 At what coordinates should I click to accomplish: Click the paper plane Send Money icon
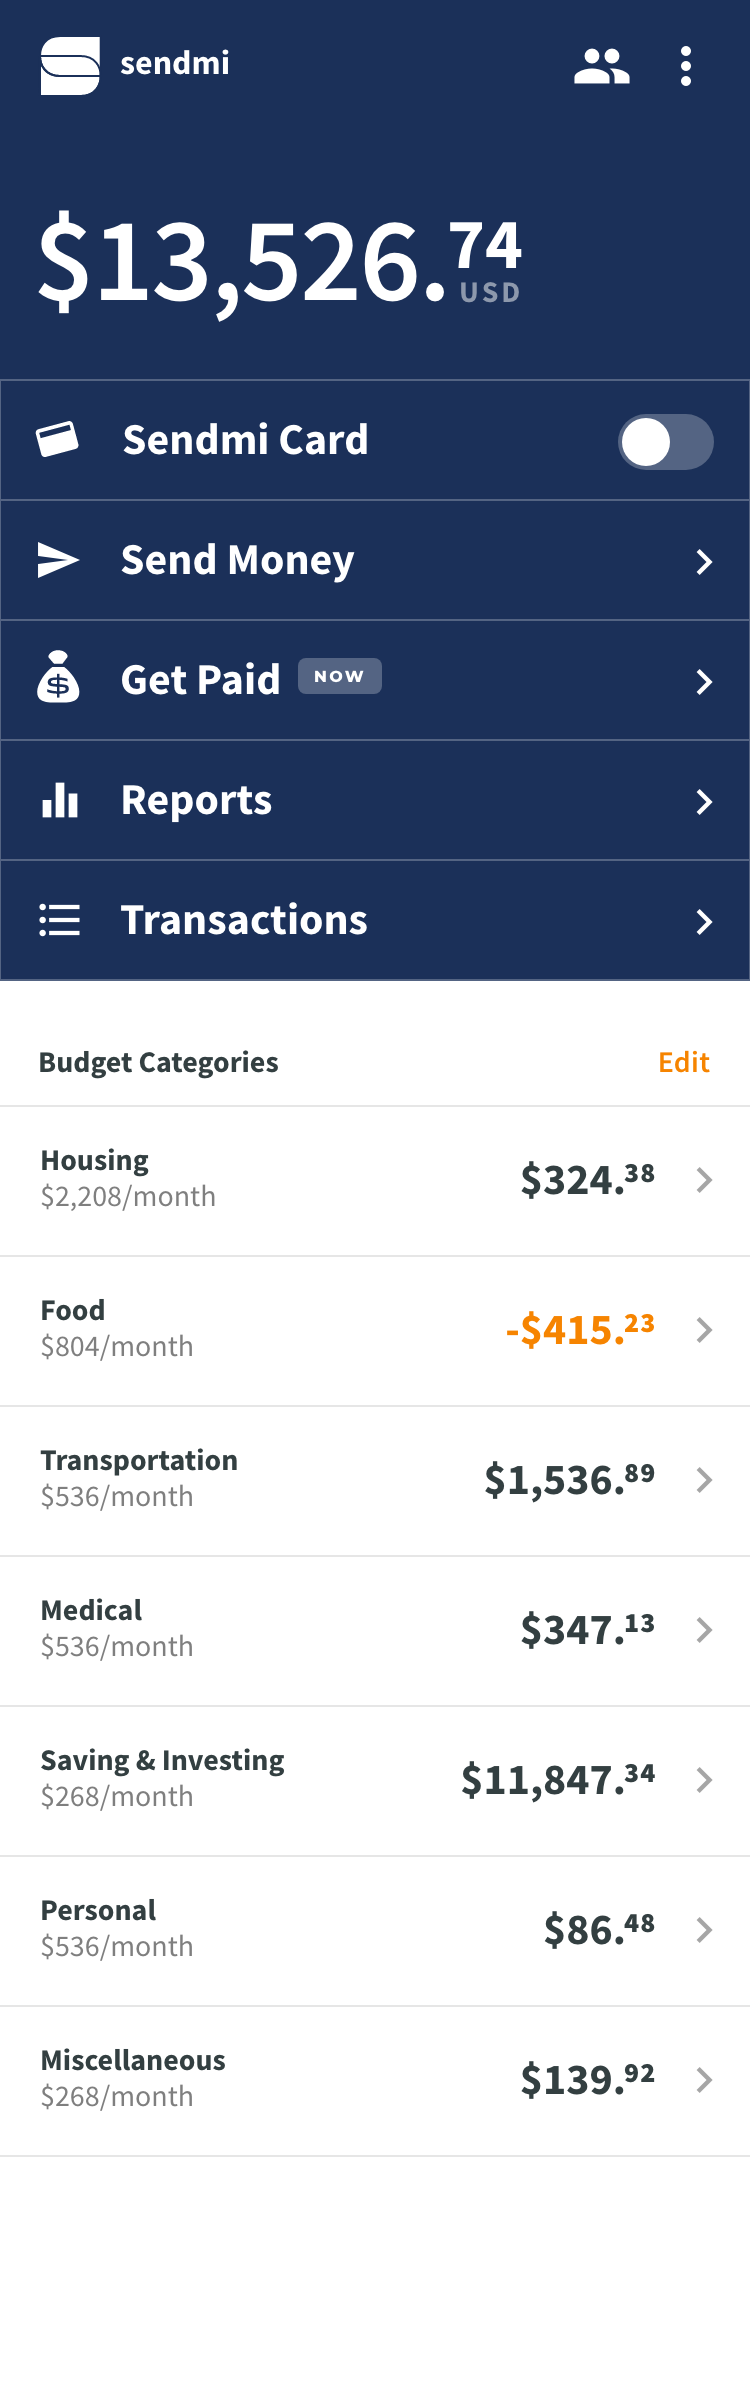coord(58,560)
